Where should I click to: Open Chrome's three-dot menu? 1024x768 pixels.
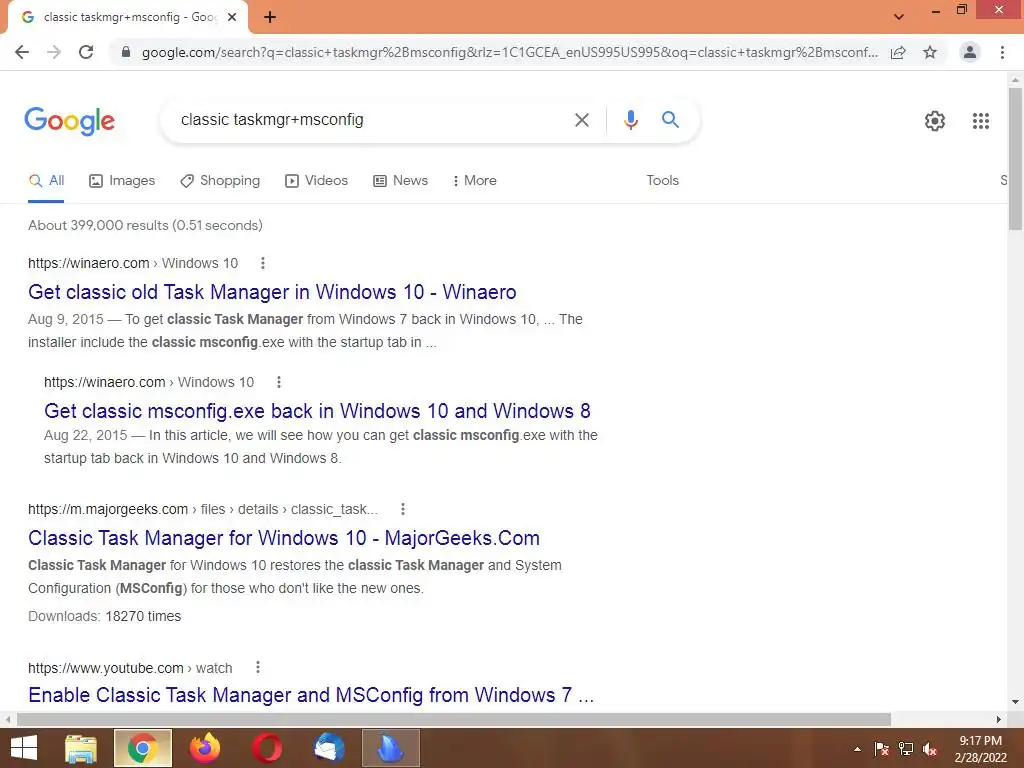1002,52
